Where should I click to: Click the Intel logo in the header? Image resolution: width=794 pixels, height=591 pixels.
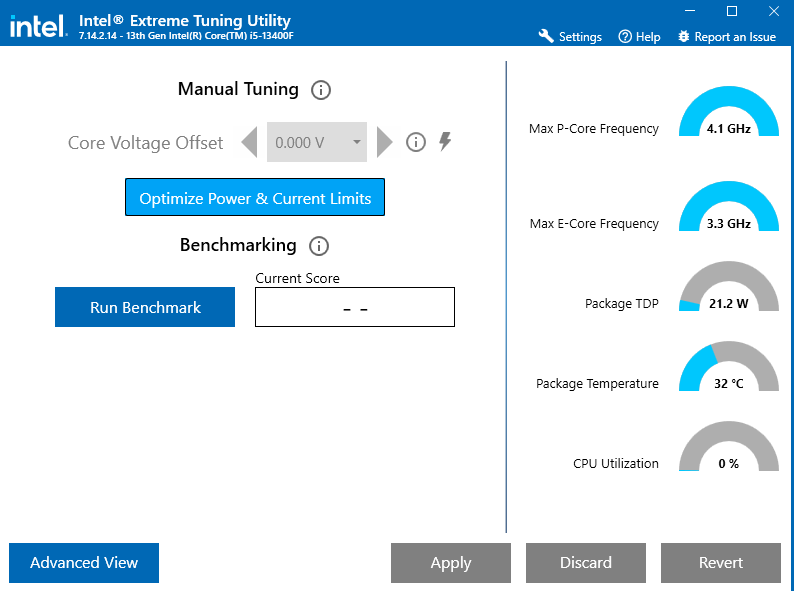pyautogui.click(x=38, y=25)
